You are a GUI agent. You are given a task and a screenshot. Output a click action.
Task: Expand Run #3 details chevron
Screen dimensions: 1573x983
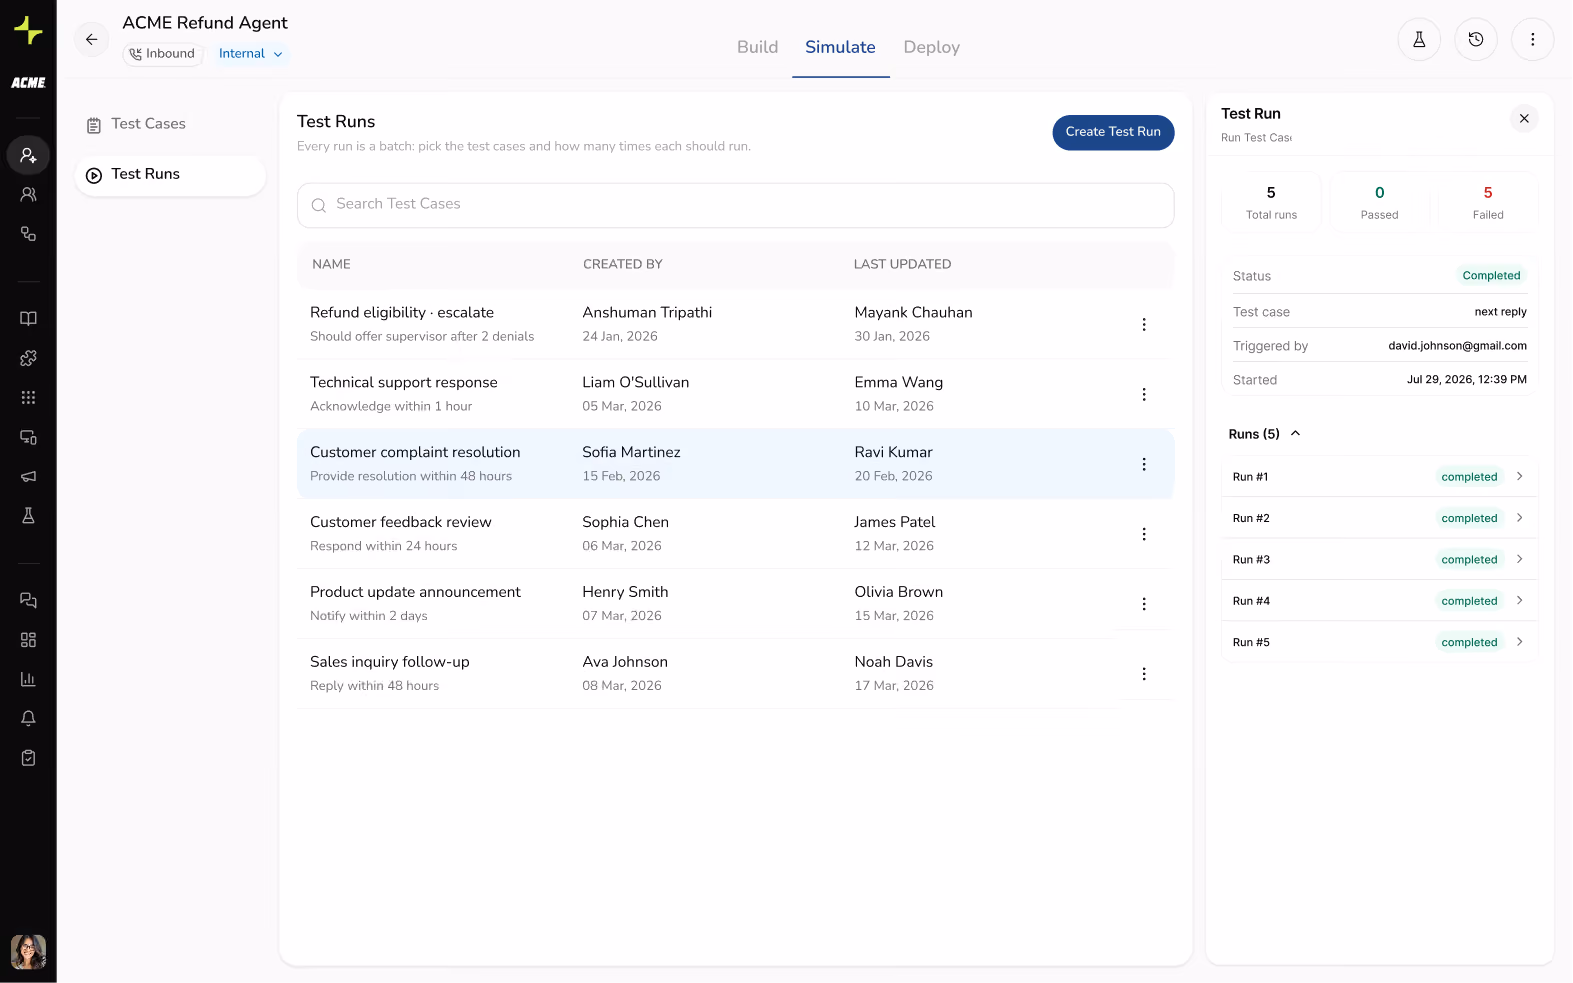tap(1519, 559)
